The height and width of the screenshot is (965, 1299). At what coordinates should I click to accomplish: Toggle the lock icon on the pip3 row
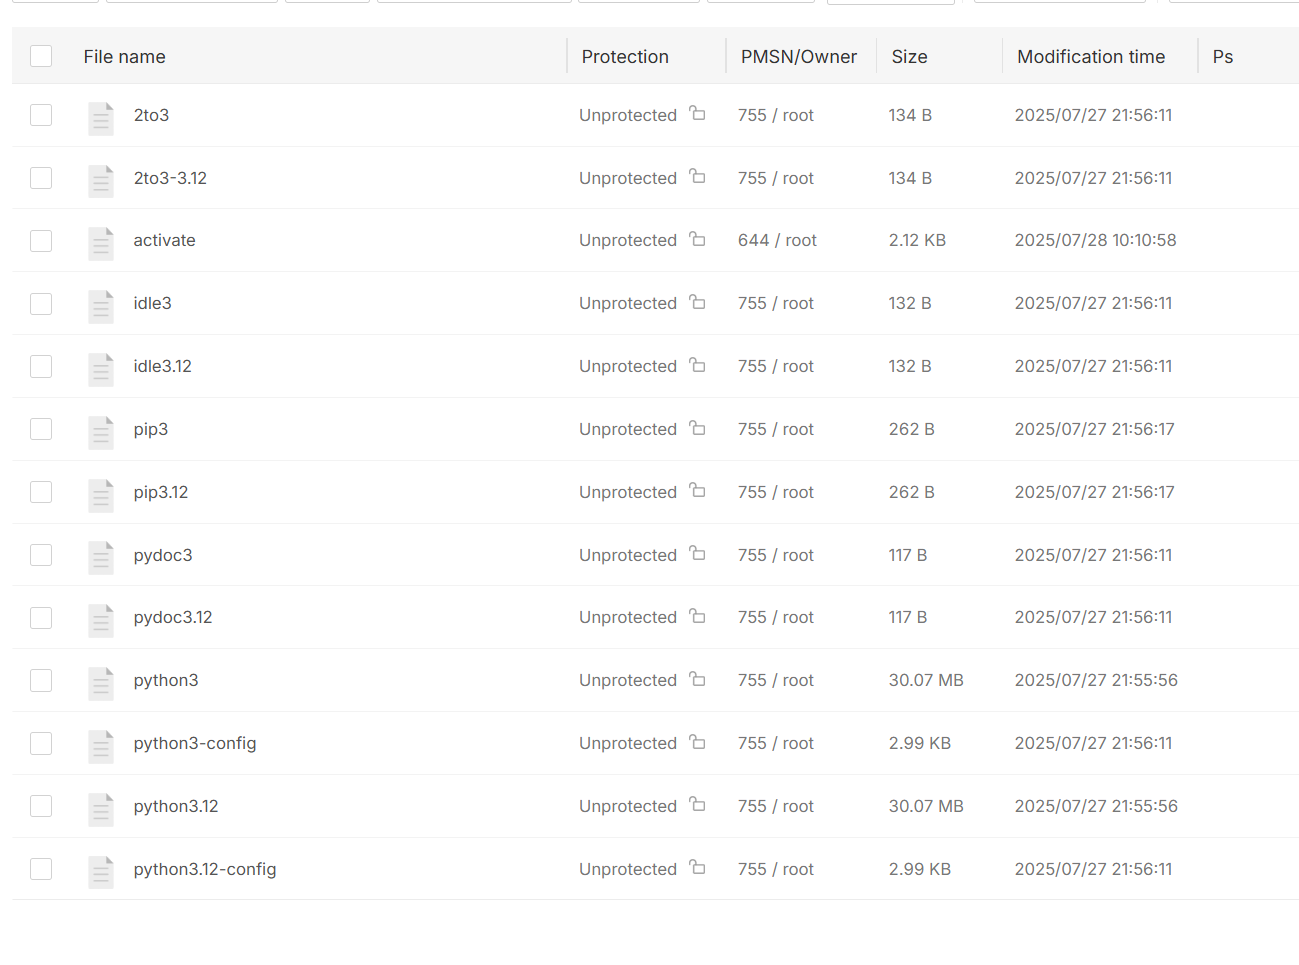(x=697, y=429)
